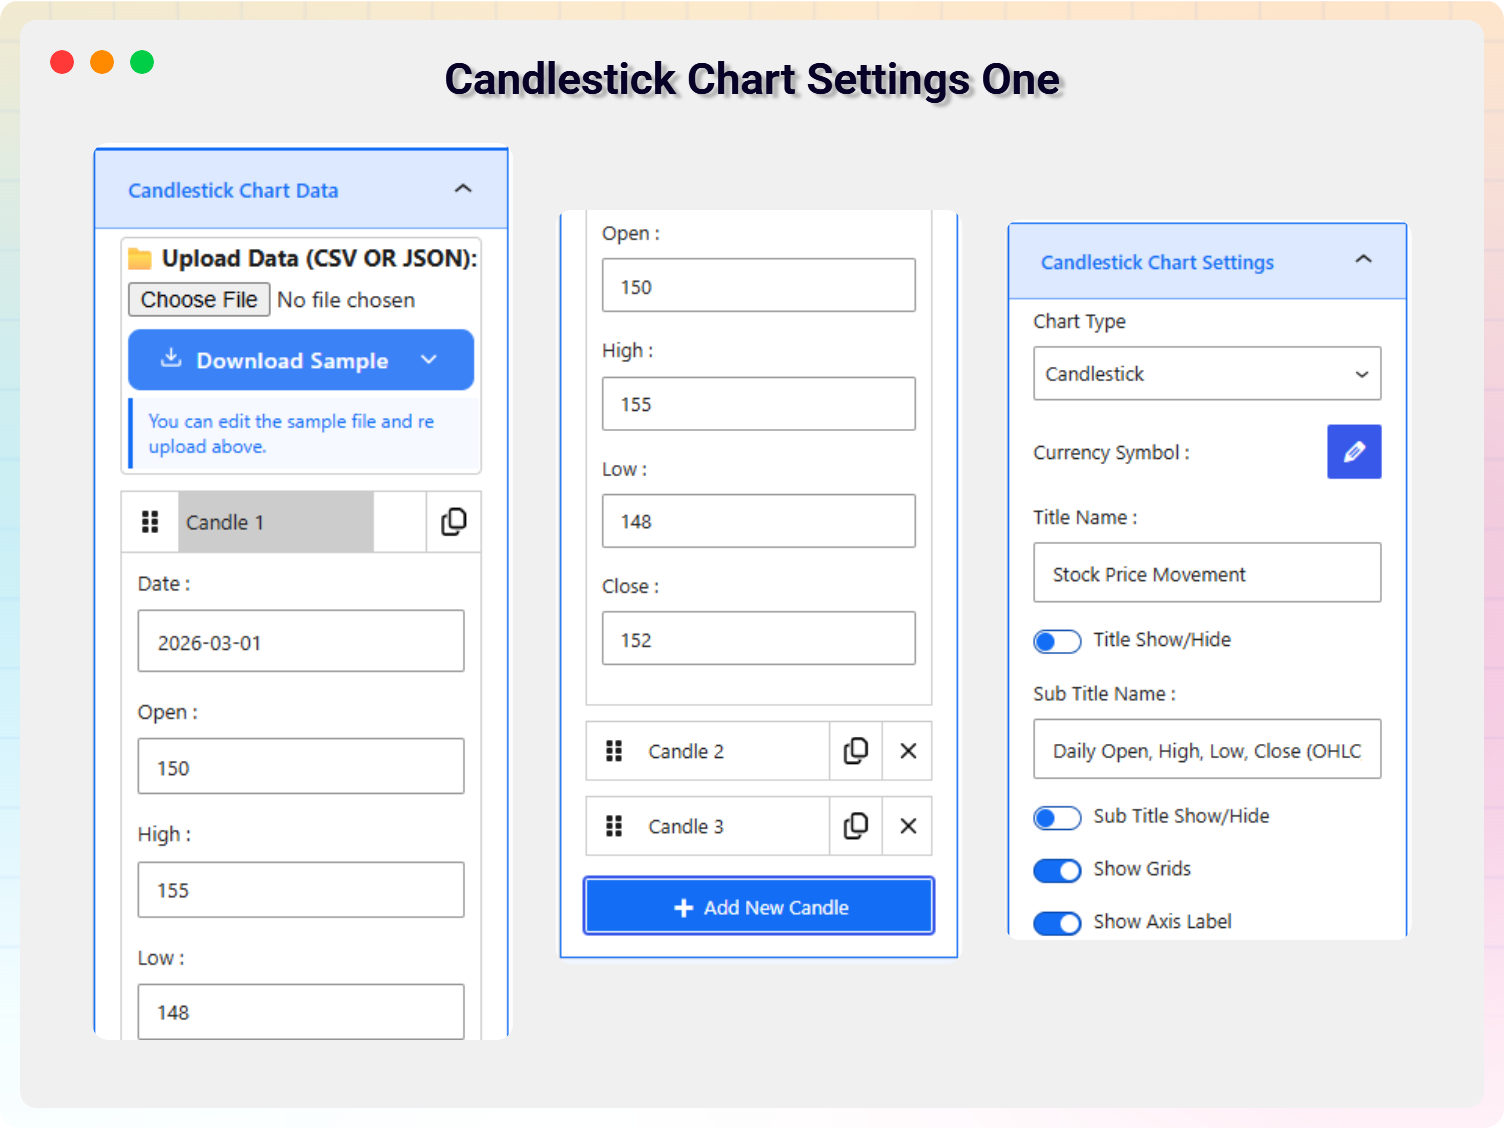Toggle the Sub Title Show/Hide switch

tap(1057, 818)
